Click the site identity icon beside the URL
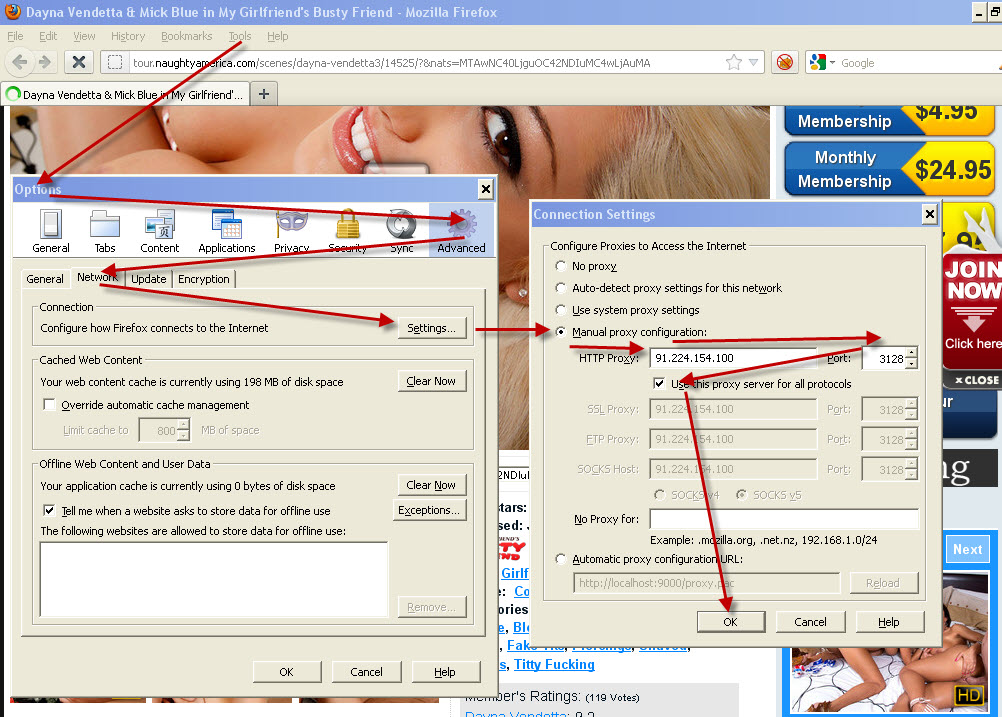 point(114,63)
